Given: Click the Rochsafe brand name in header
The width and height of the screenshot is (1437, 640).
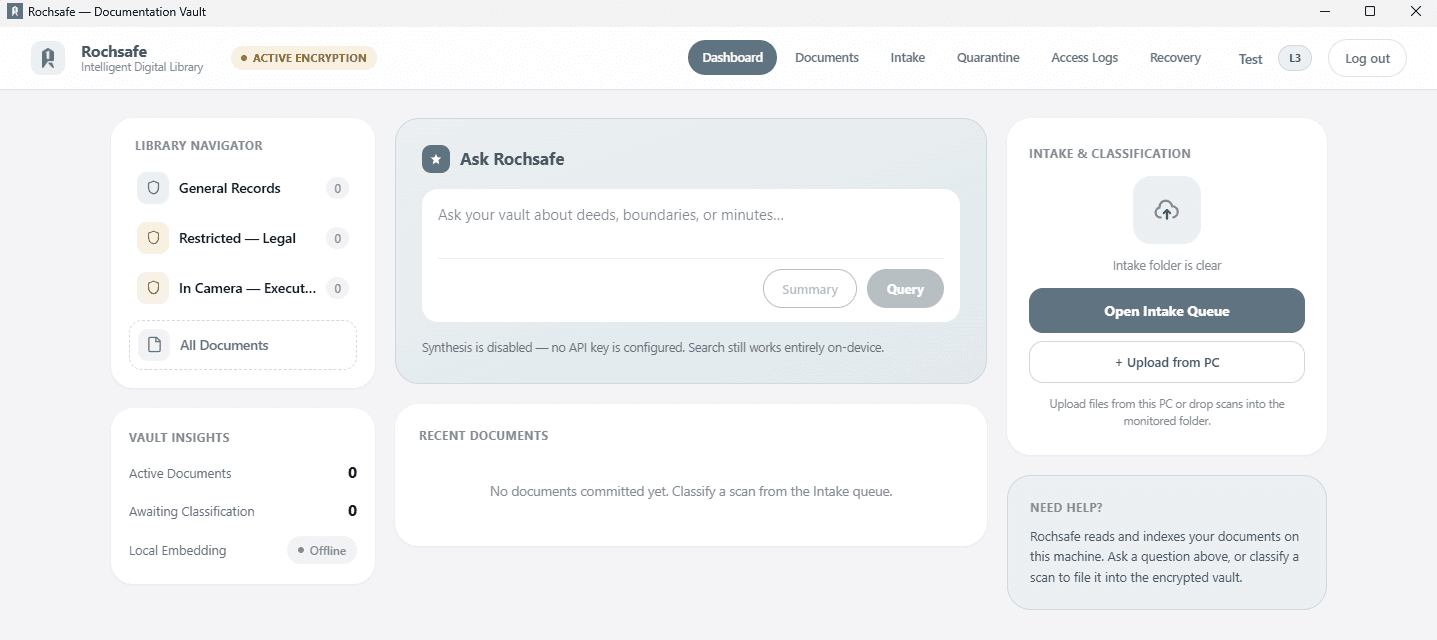Looking at the screenshot, I should (114, 51).
